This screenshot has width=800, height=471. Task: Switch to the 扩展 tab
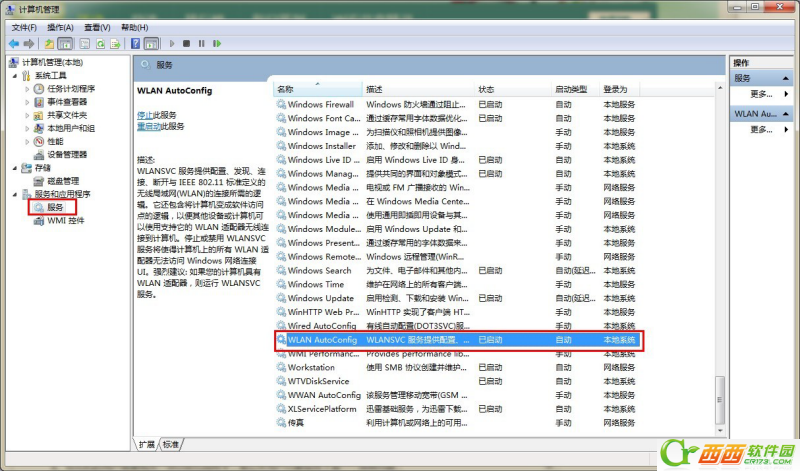coord(147,445)
